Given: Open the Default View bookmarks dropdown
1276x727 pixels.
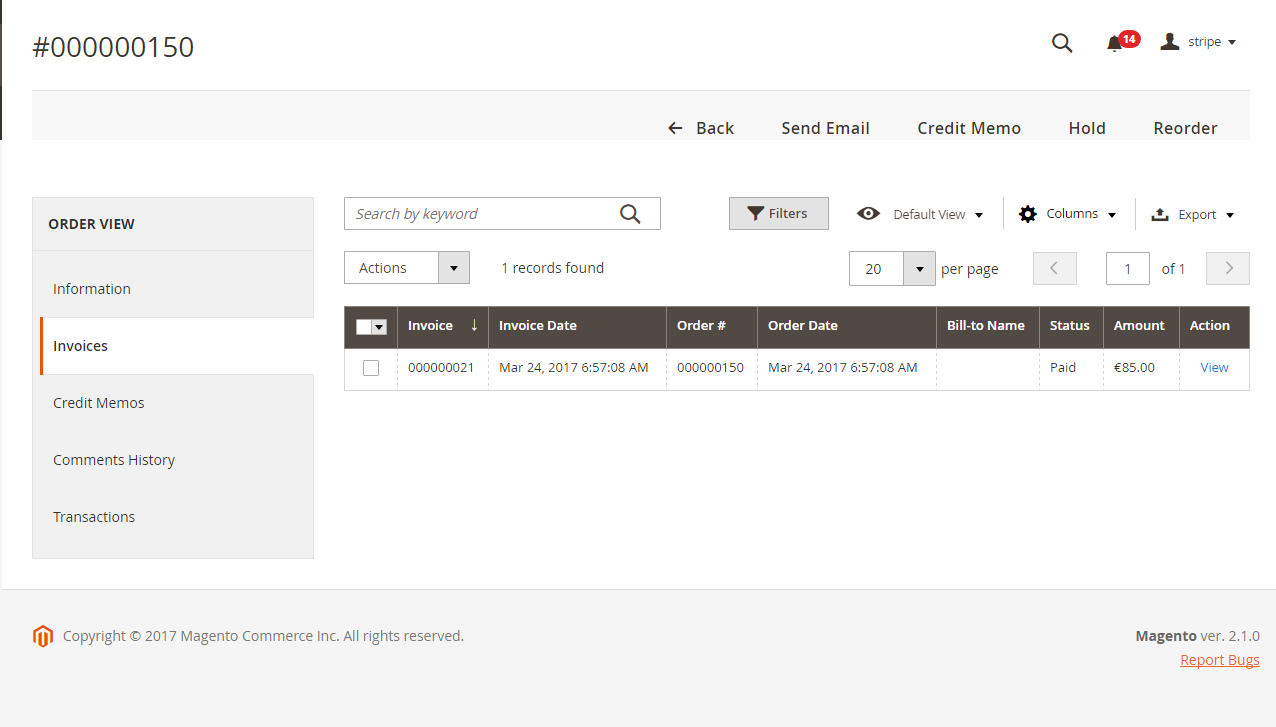Looking at the screenshot, I should 920,214.
